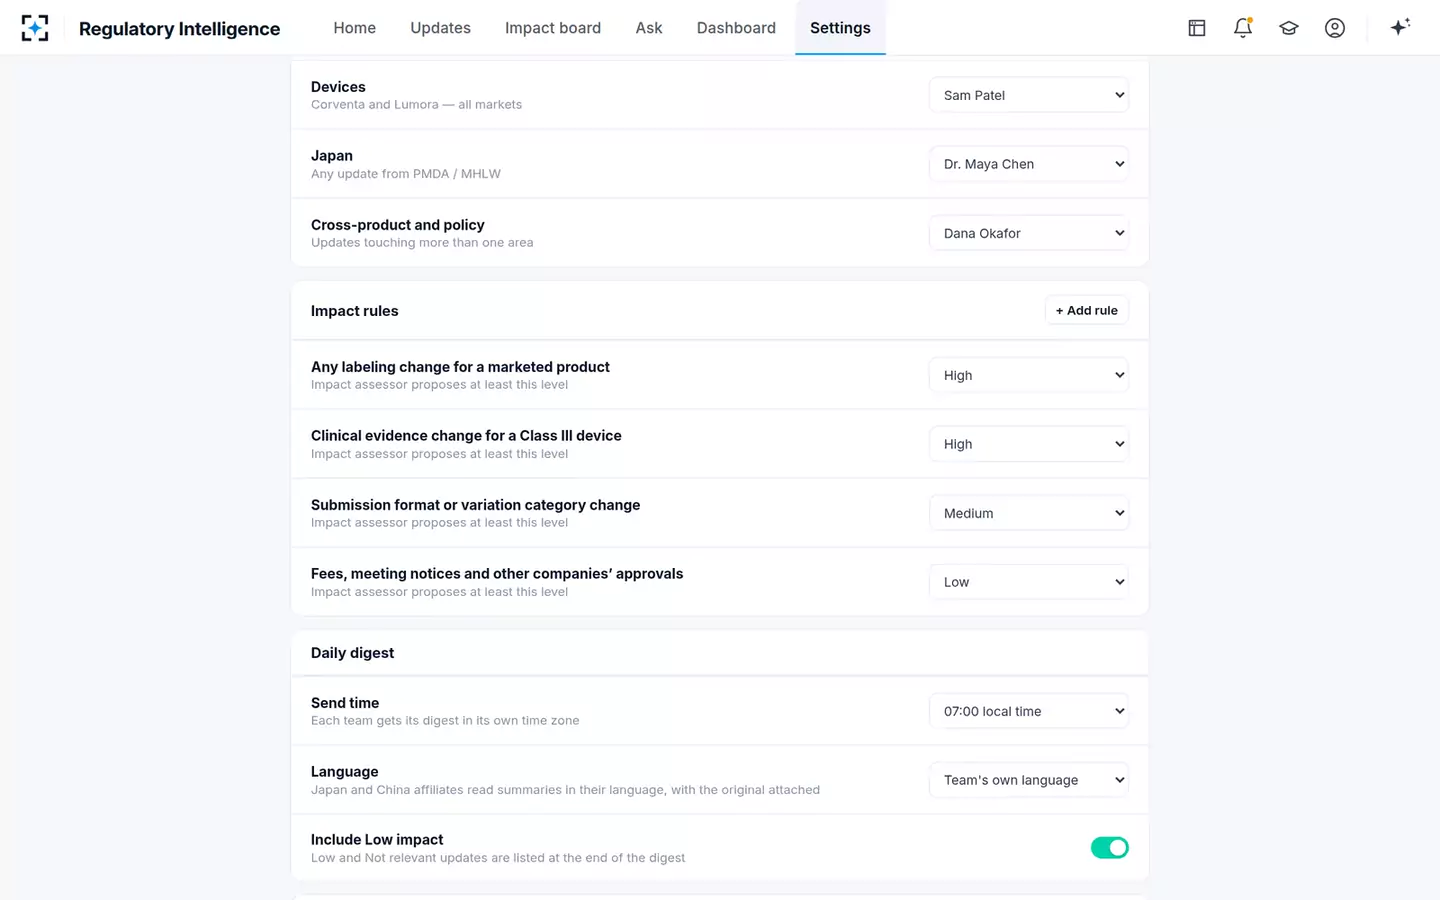Viewport: 1440px width, 900px height.
Task: Open the Ask tab
Action: (649, 28)
